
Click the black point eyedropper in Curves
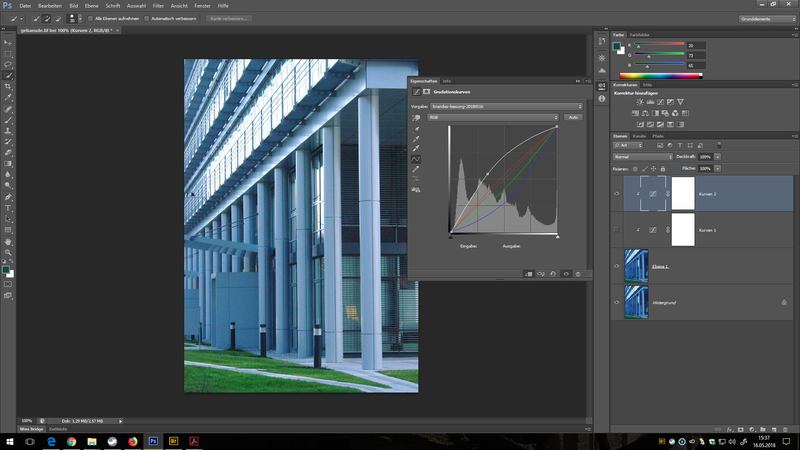416,129
